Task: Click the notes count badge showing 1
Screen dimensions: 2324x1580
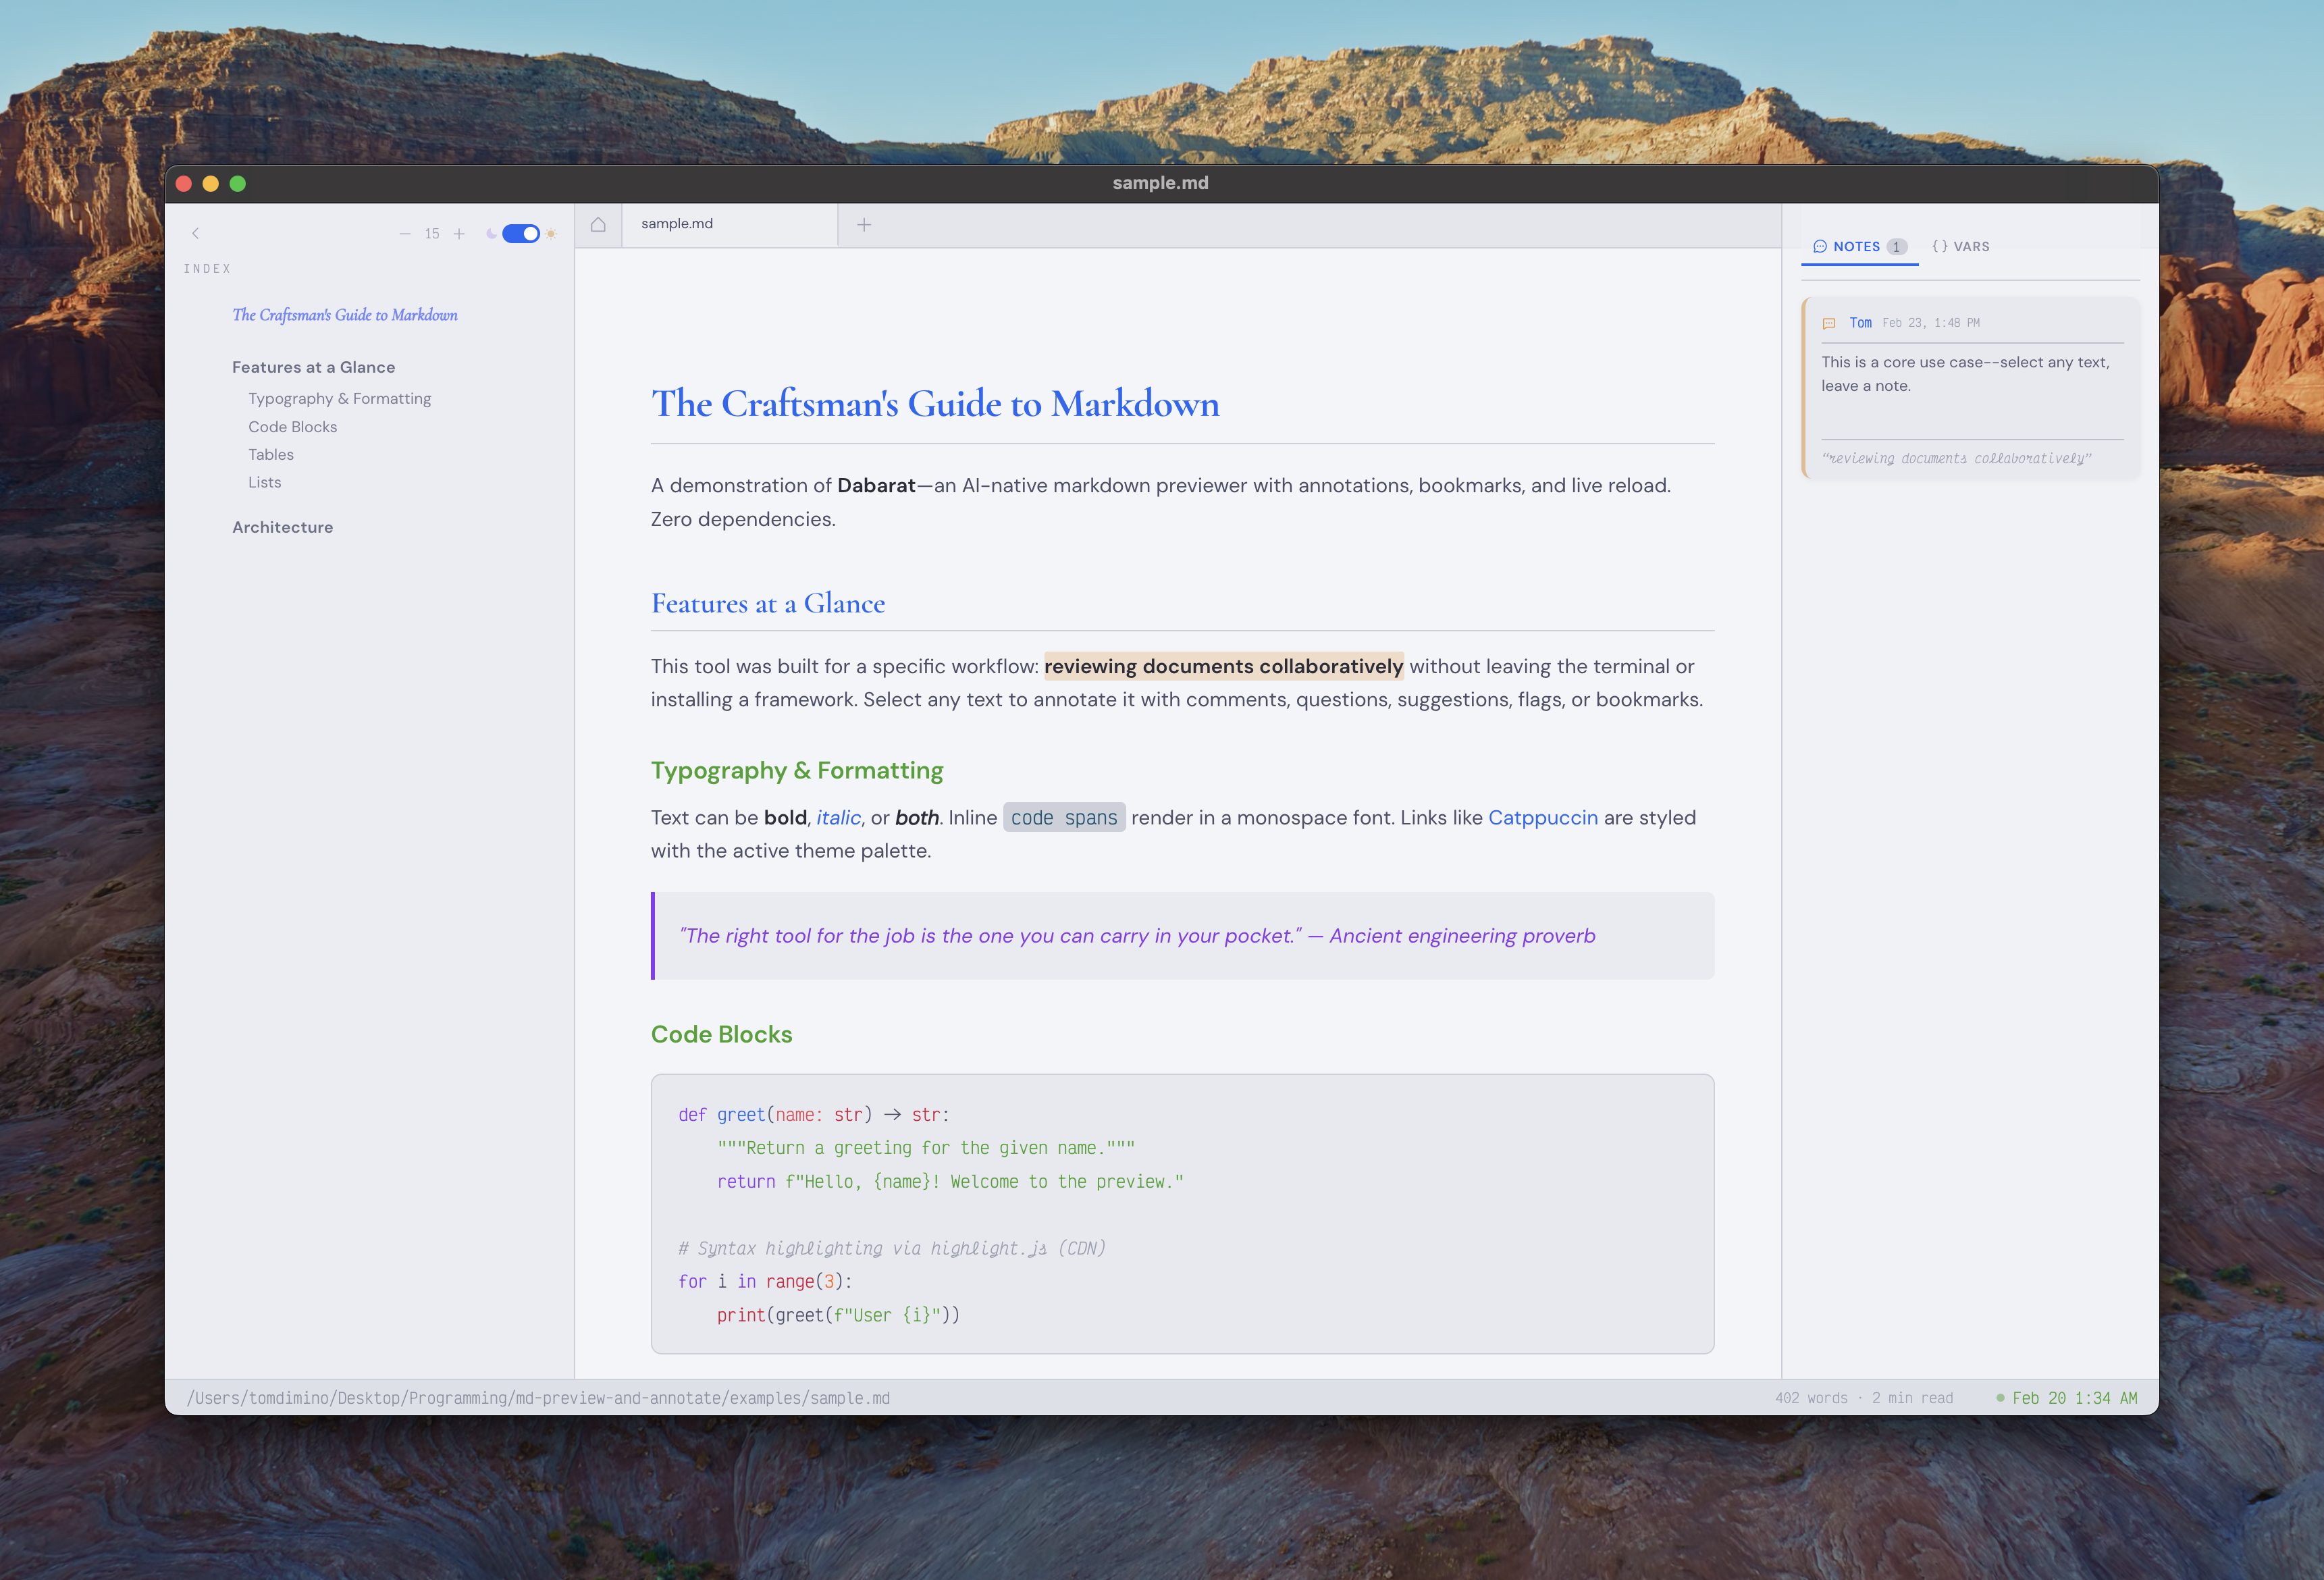Action: click(x=1896, y=246)
